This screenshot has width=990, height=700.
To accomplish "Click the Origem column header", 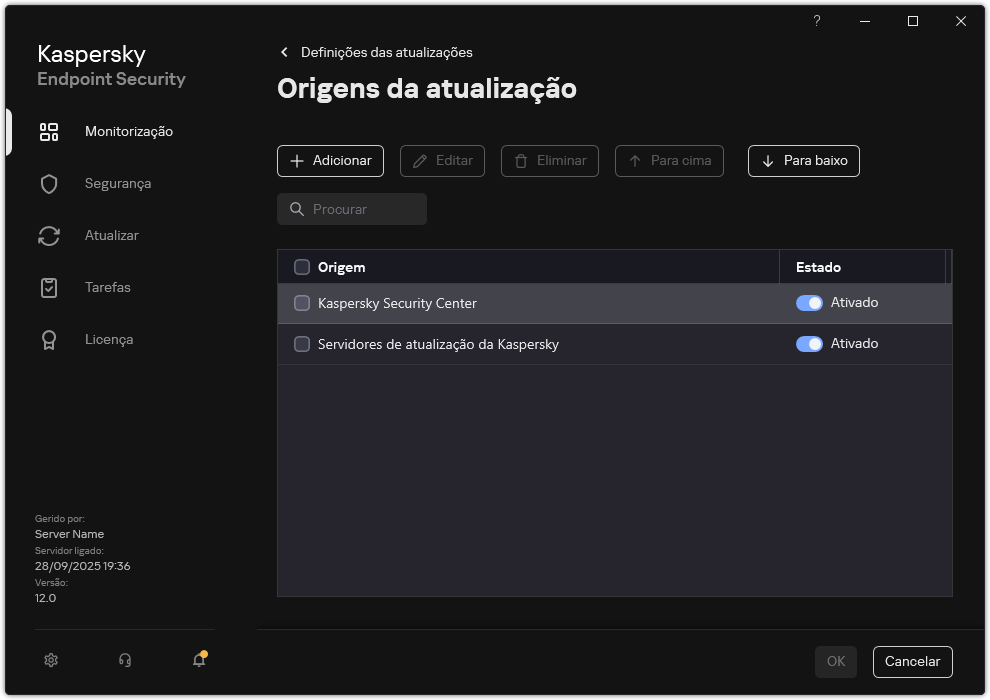I will coord(344,267).
